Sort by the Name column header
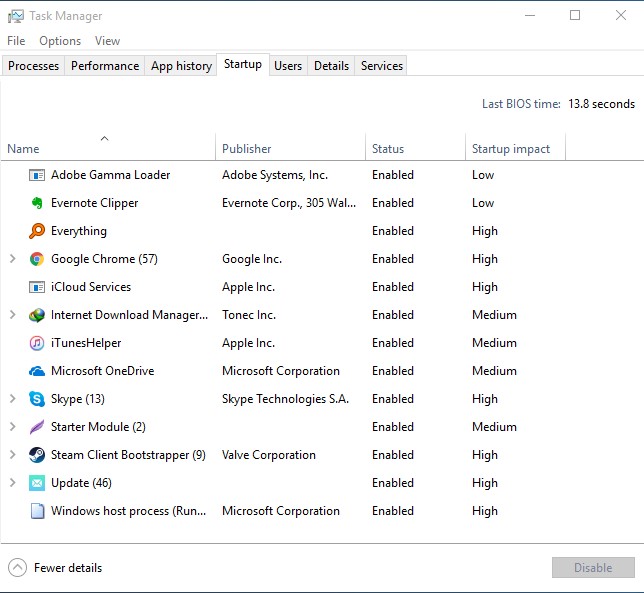The width and height of the screenshot is (644, 593). click(108, 147)
